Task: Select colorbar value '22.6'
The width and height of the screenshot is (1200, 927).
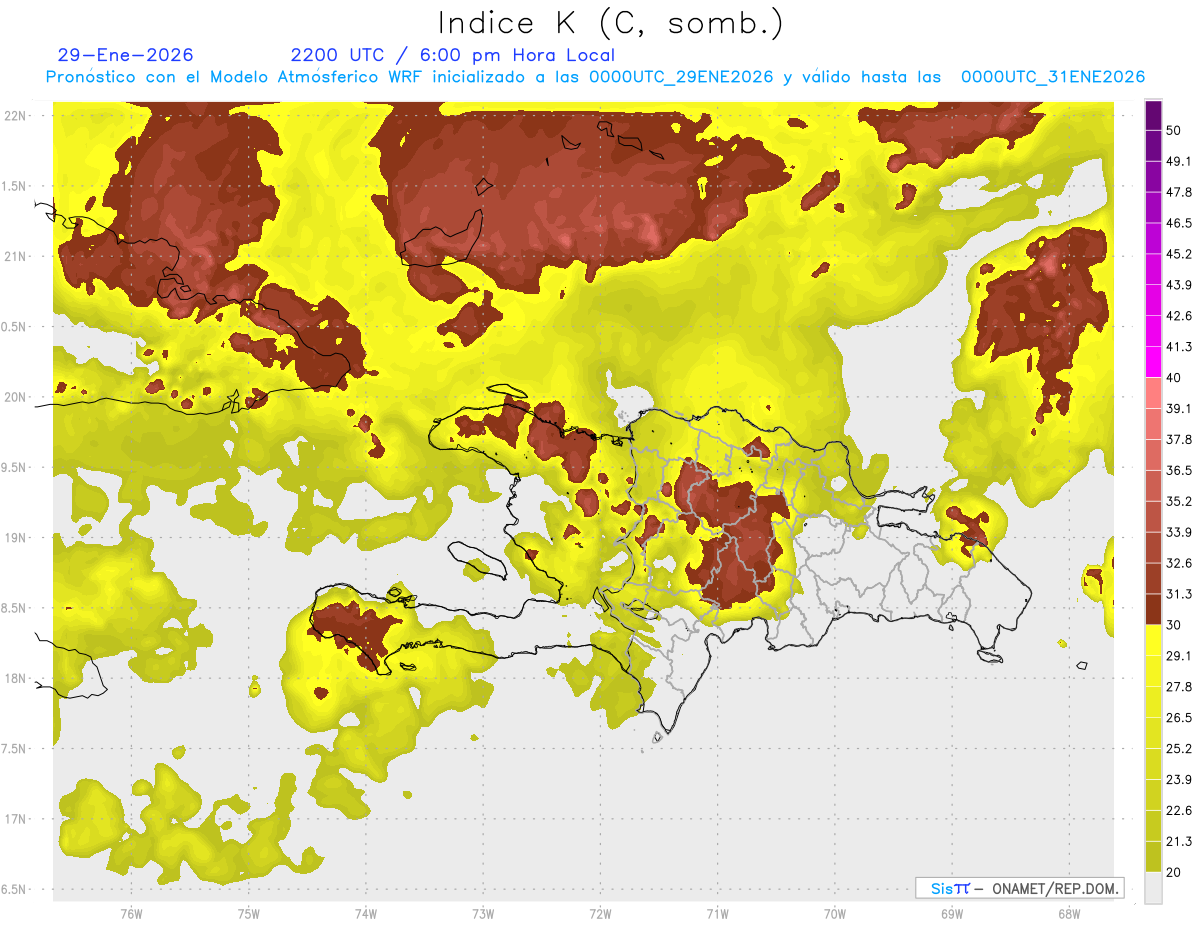Action: click(x=1179, y=810)
